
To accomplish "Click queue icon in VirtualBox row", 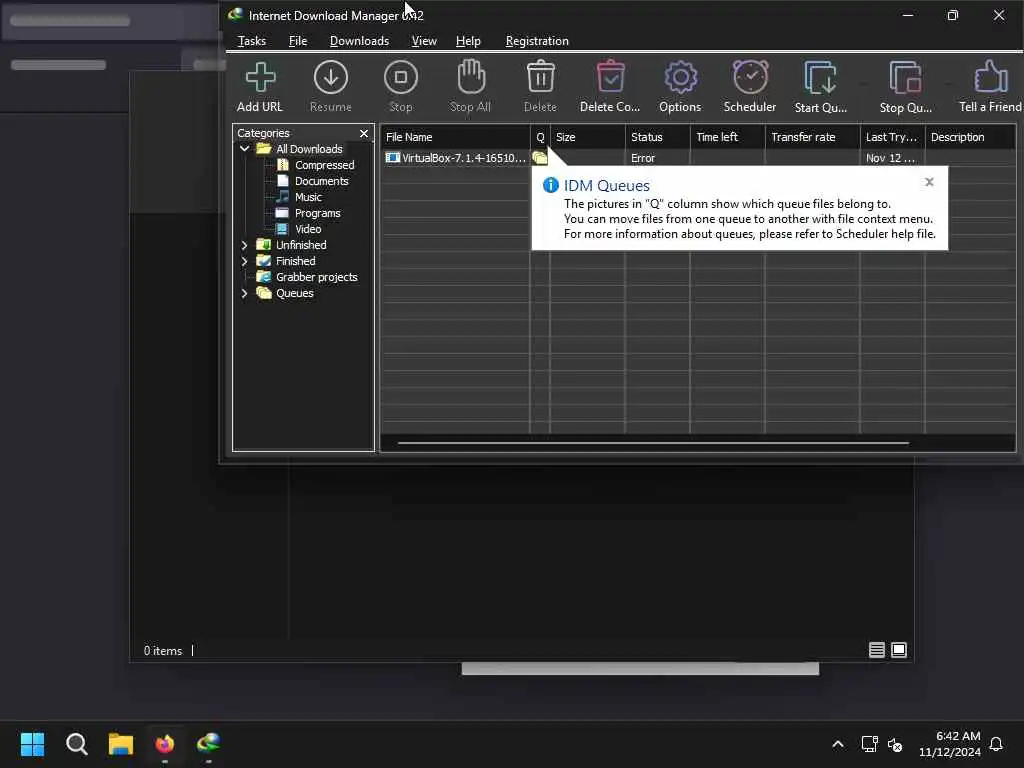I will point(539,158).
